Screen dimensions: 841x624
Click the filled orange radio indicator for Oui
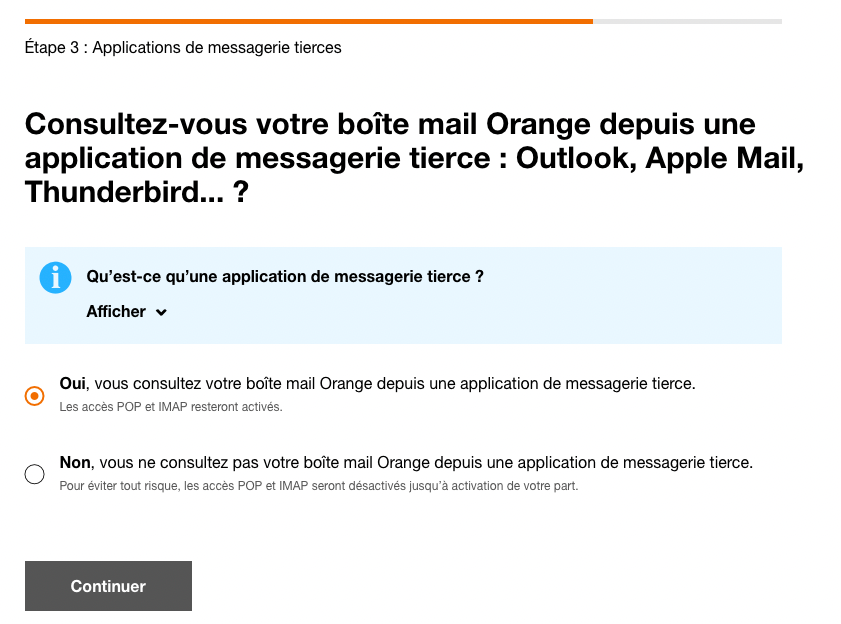pos(34,395)
